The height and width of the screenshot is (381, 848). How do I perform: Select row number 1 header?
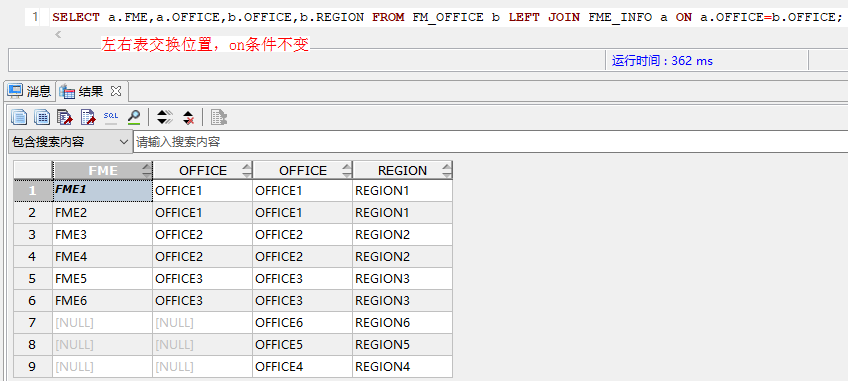[x=32, y=190]
